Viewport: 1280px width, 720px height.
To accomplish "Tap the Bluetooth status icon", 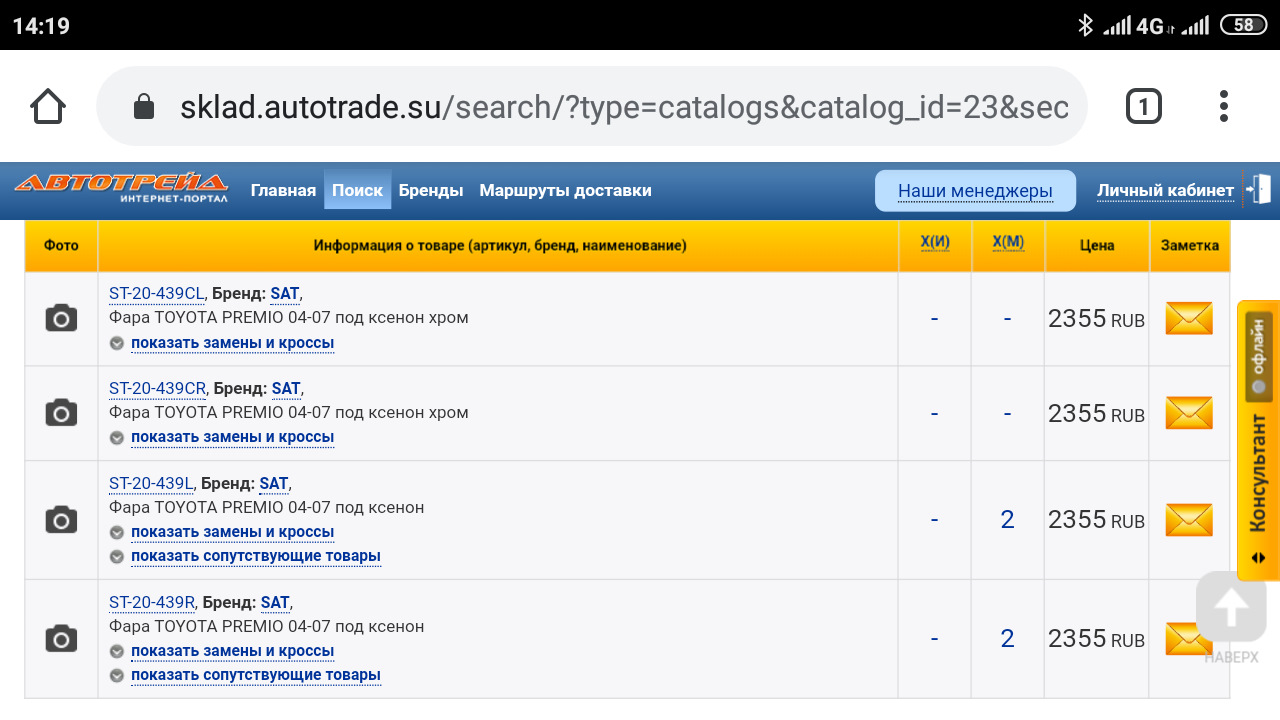I will point(1085,25).
